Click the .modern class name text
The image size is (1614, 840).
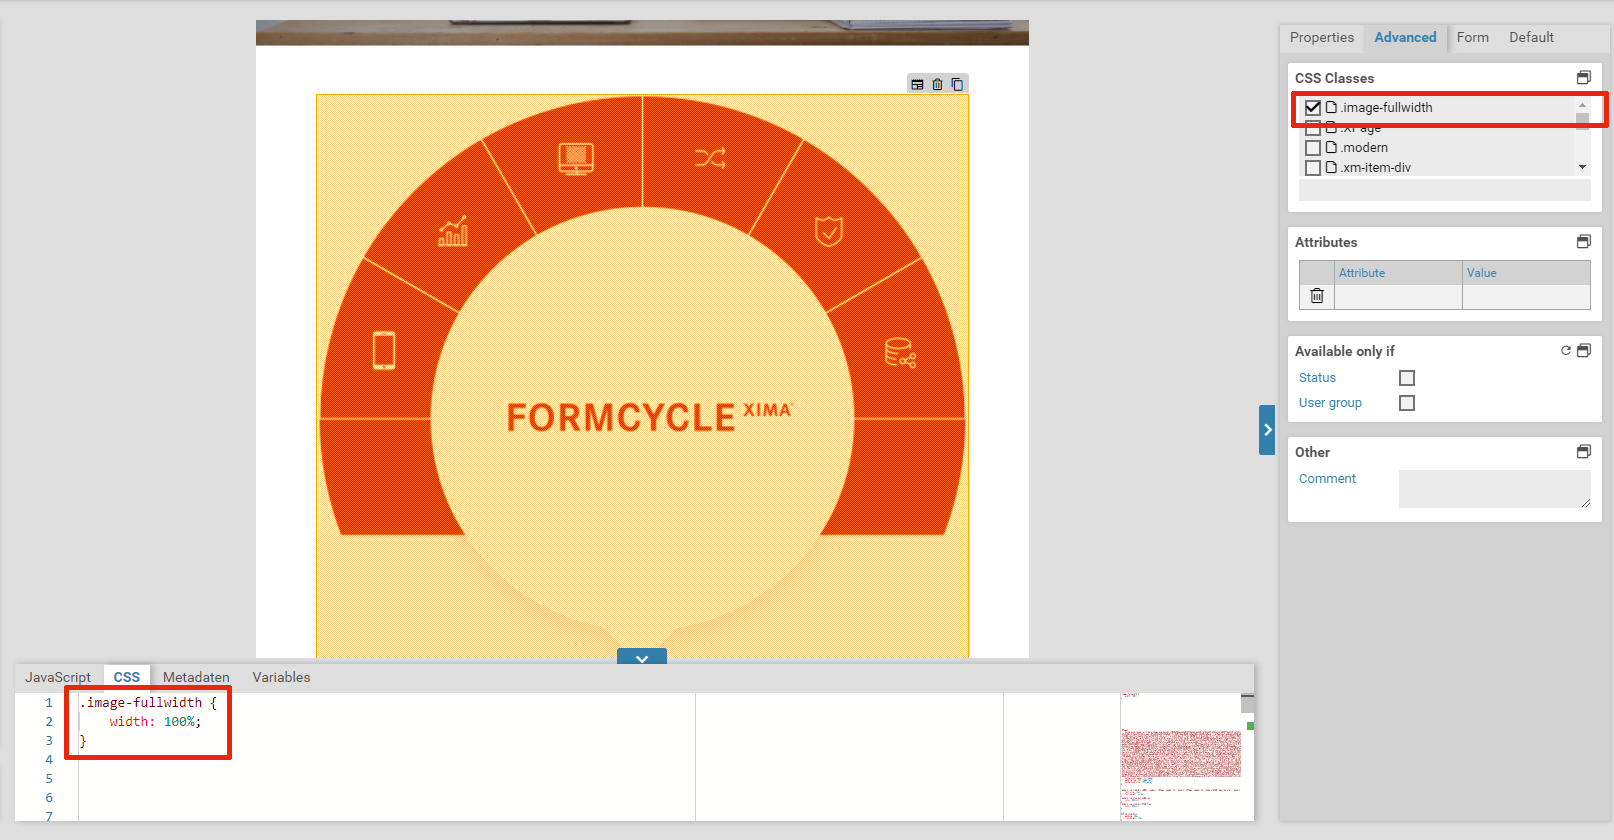pos(1364,148)
